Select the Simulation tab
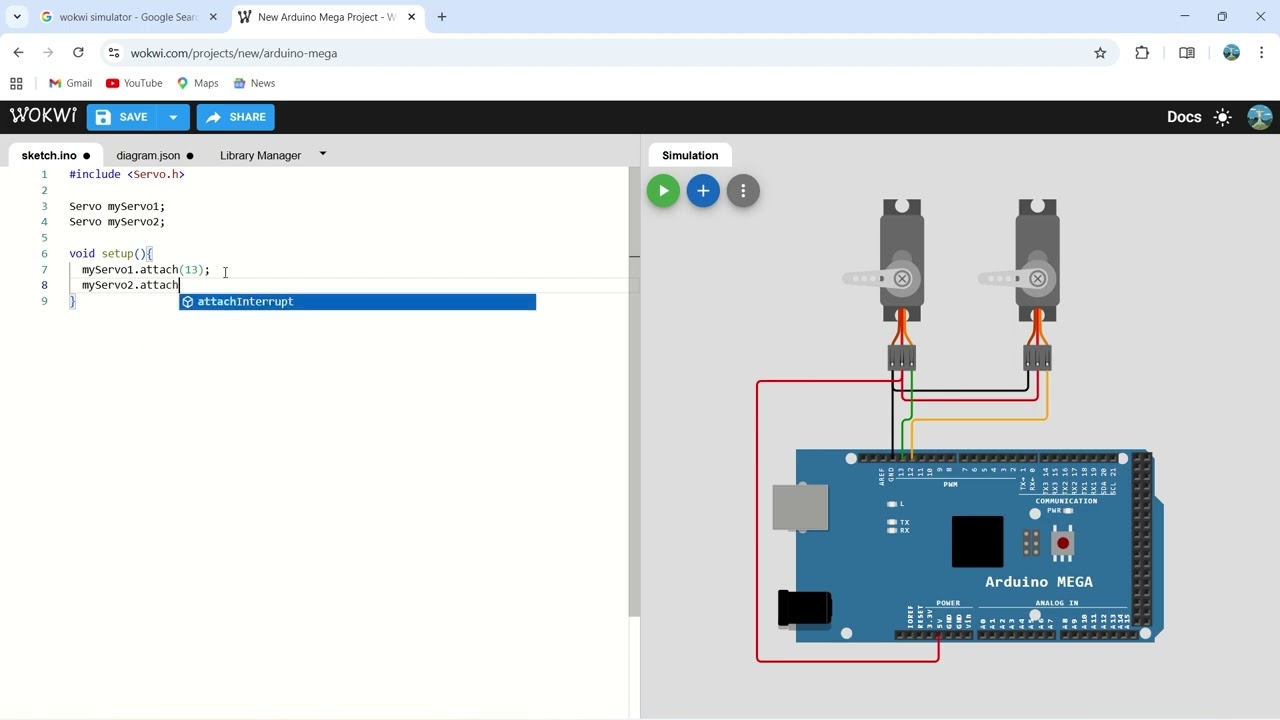The width and height of the screenshot is (1280, 720). [690, 155]
